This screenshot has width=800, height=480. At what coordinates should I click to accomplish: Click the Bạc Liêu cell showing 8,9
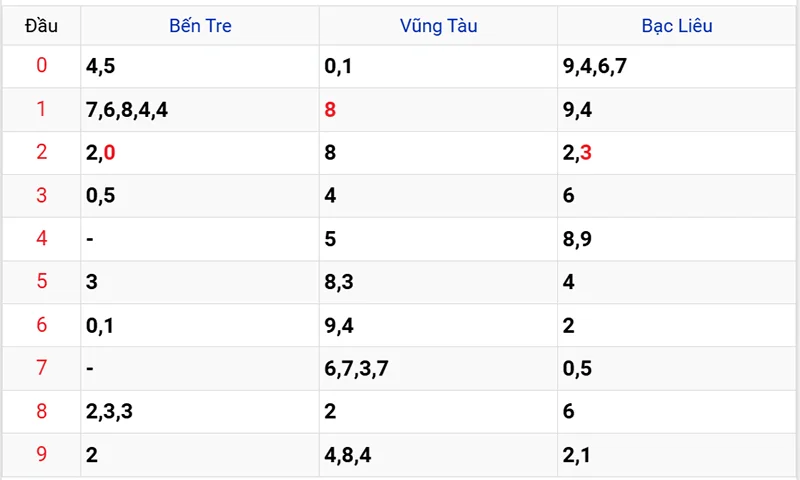[577, 239]
